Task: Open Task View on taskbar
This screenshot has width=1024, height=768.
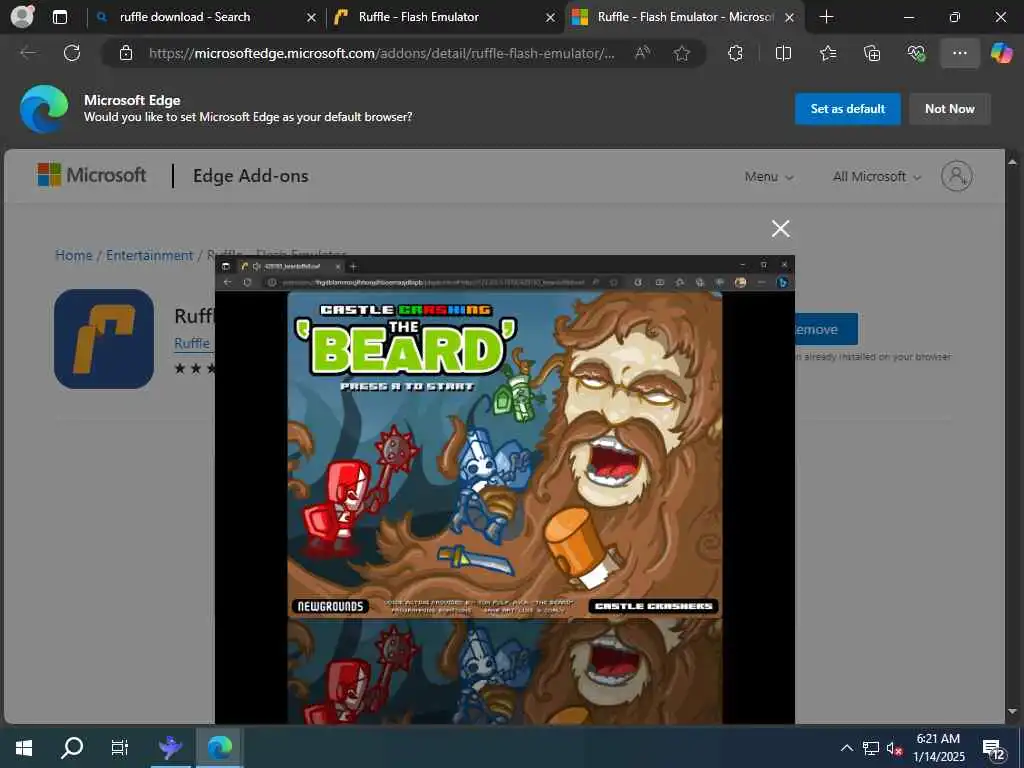Action: coord(120,747)
